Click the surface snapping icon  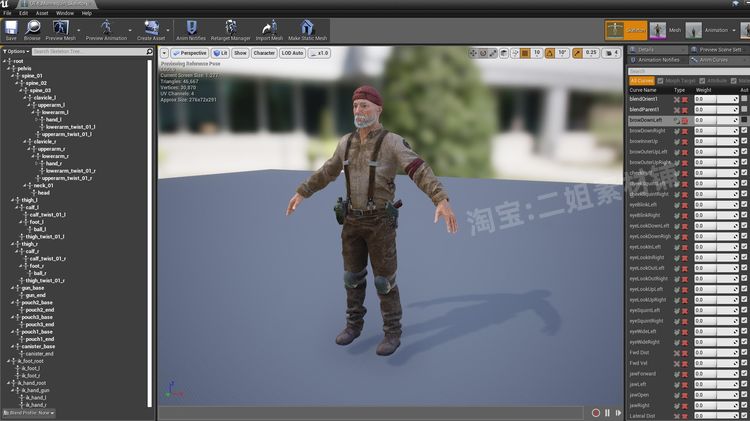point(515,53)
